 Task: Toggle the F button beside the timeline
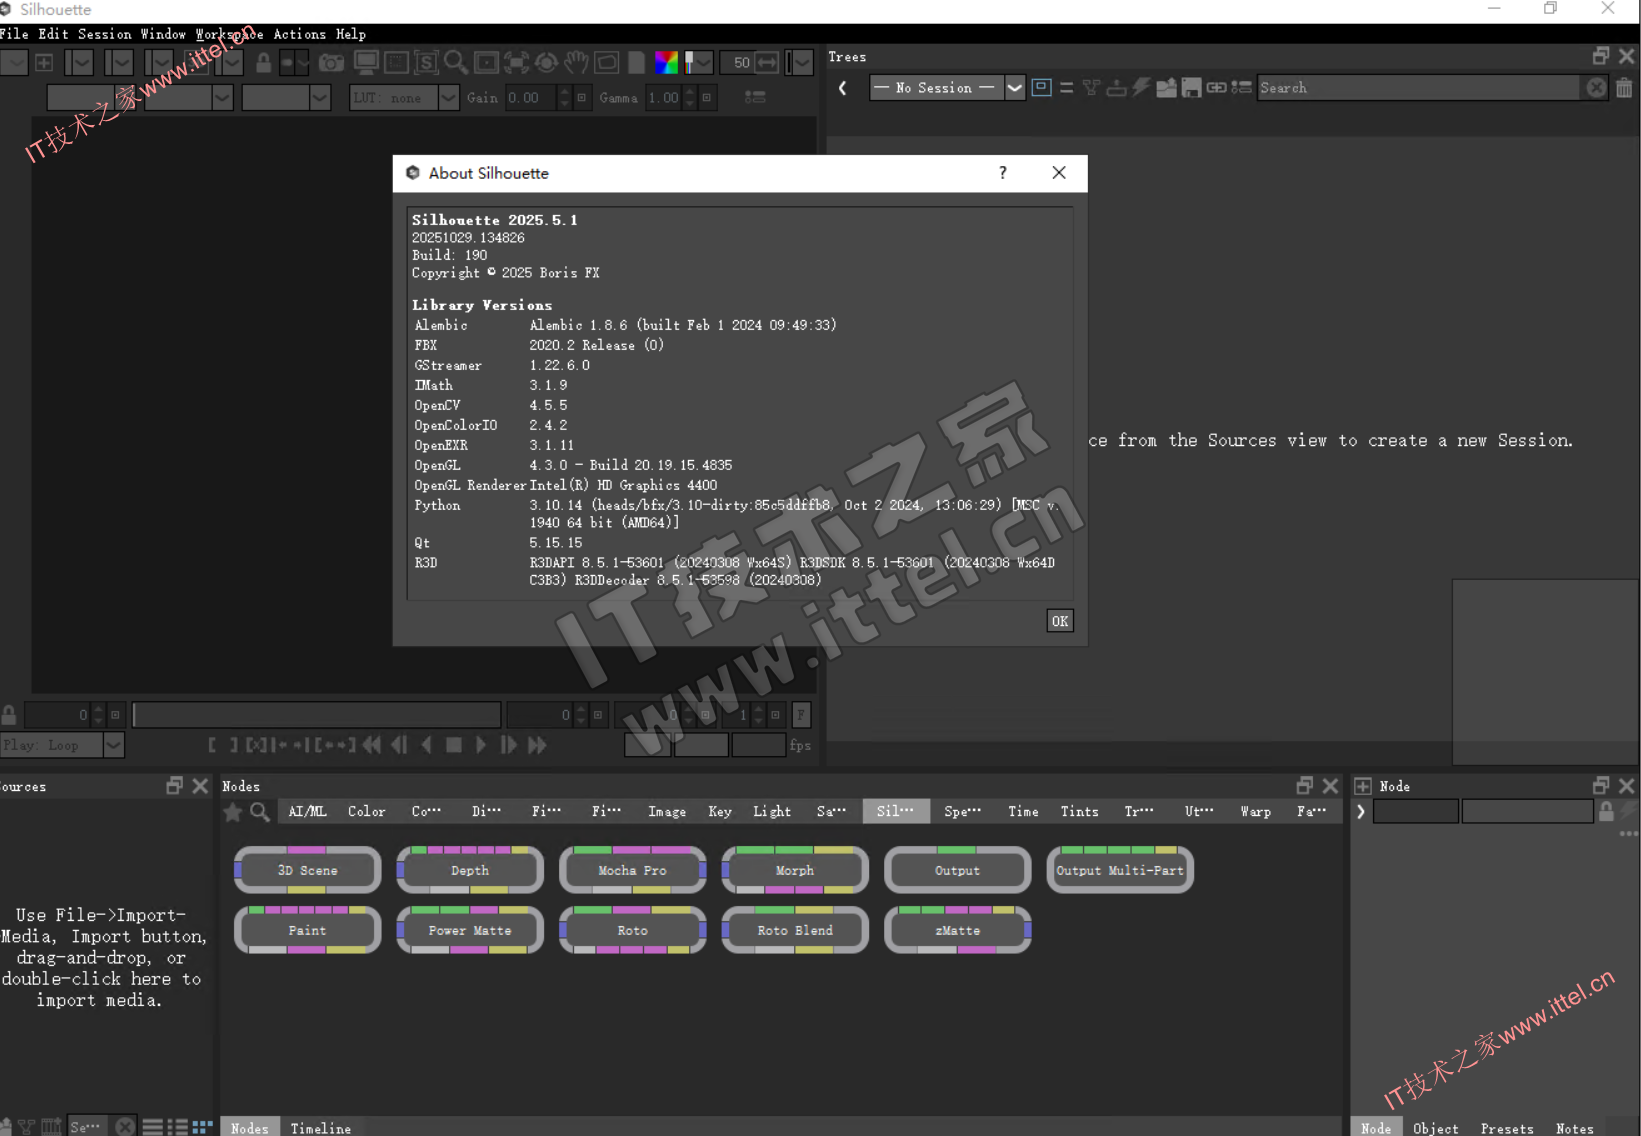point(801,715)
